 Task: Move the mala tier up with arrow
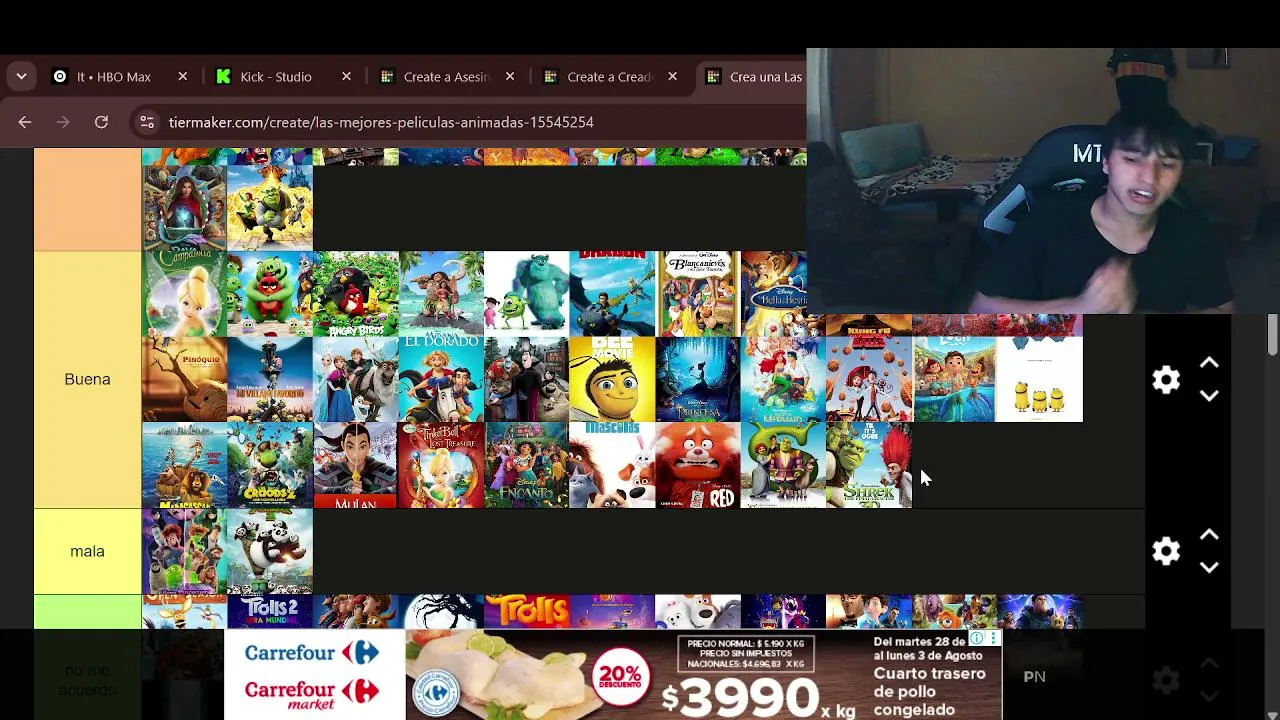[1209, 536]
